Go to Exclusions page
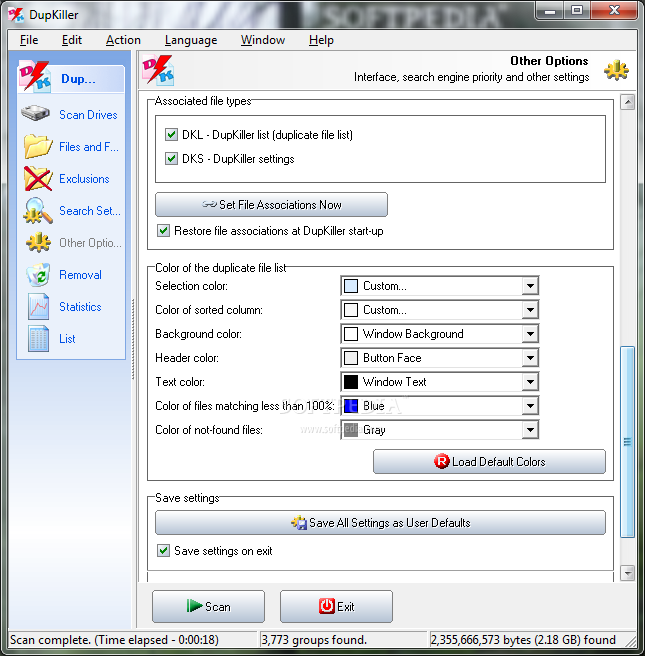The width and height of the screenshot is (645, 656). tap(84, 179)
